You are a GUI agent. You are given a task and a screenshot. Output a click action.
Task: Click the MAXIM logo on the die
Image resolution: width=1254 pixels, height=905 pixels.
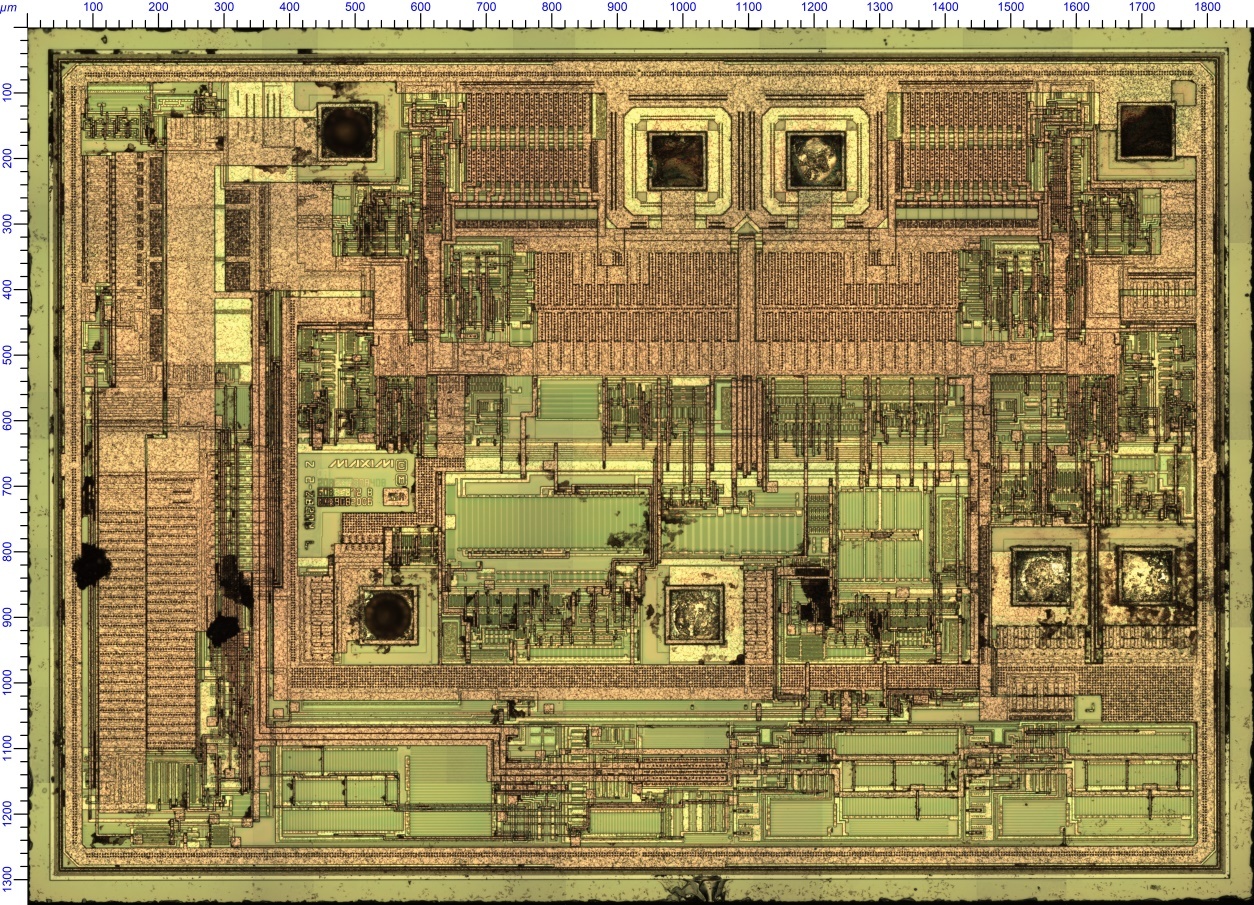pyautogui.click(x=361, y=463)
